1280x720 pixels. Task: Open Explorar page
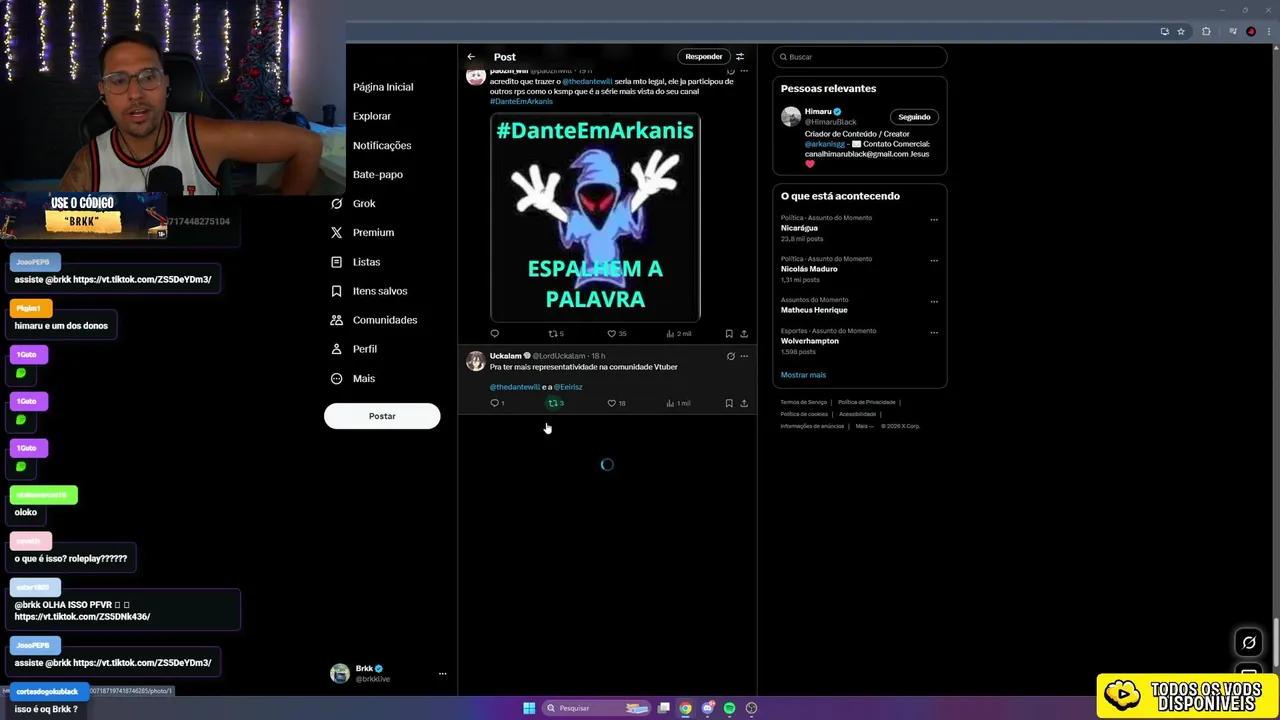tap(372, 116)
